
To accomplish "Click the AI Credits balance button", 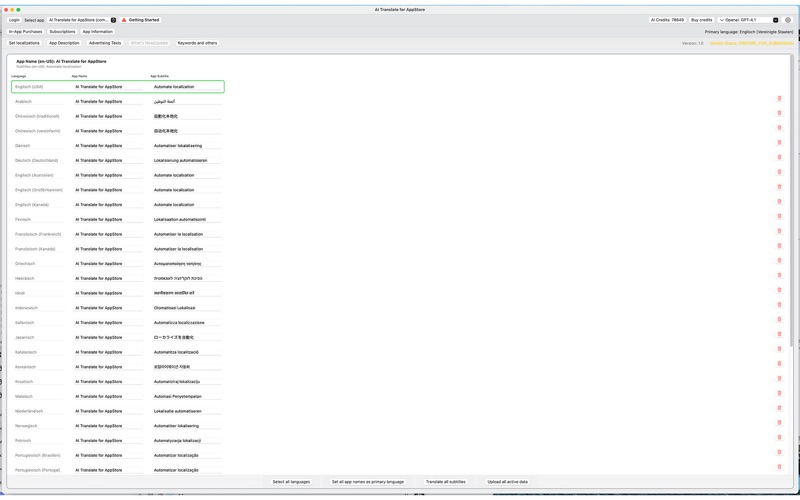I will coord(667,20).
